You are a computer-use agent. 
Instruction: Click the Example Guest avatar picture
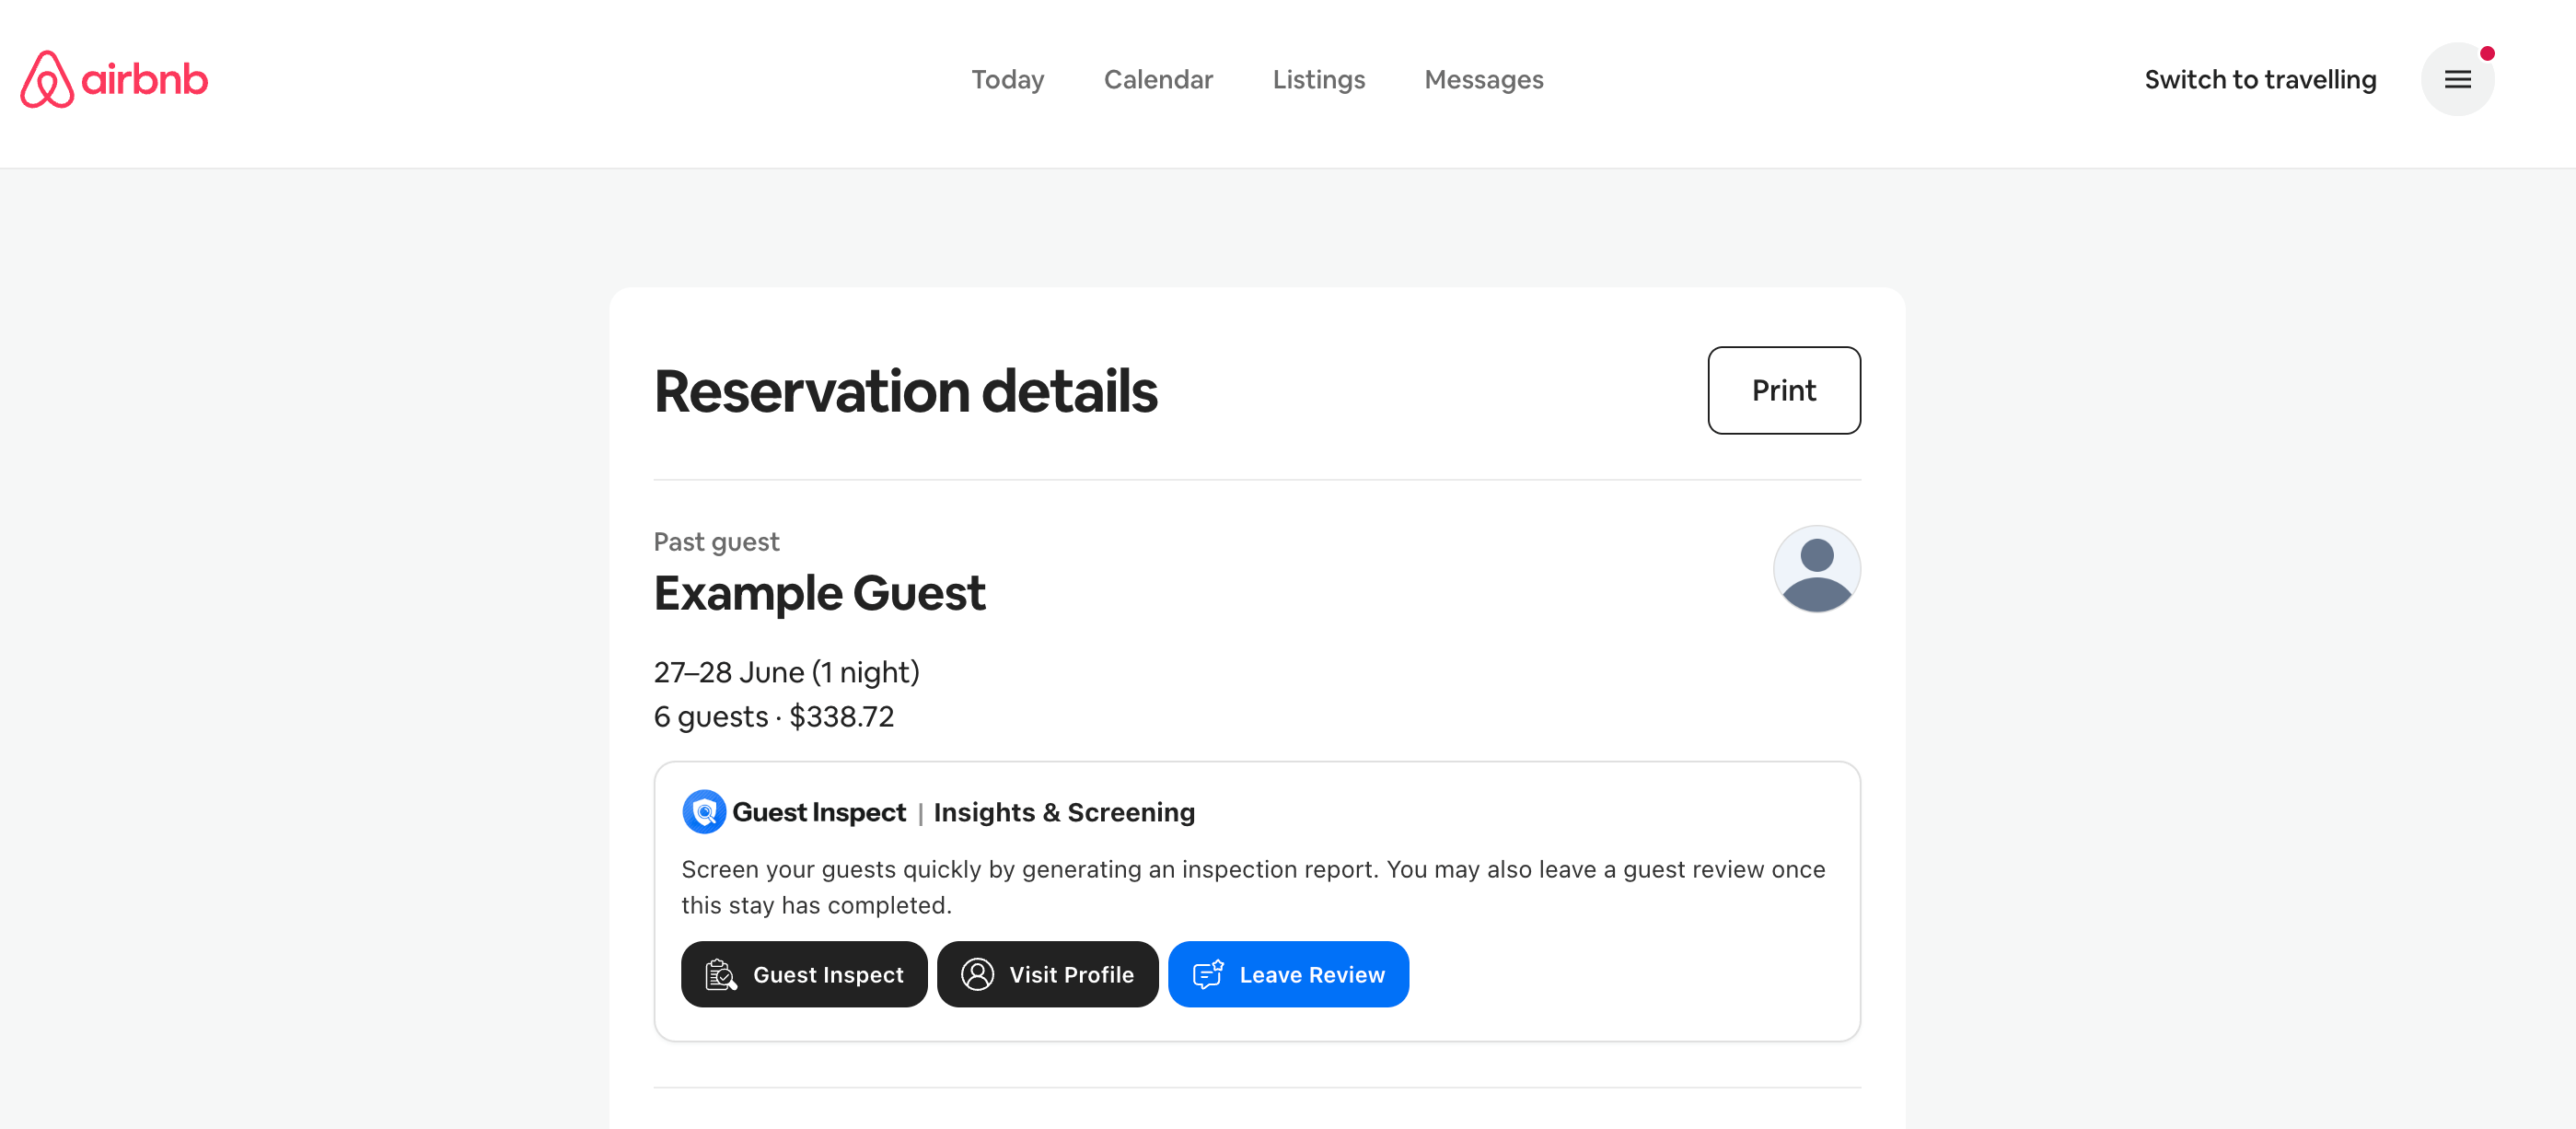tap(1816, 569)
